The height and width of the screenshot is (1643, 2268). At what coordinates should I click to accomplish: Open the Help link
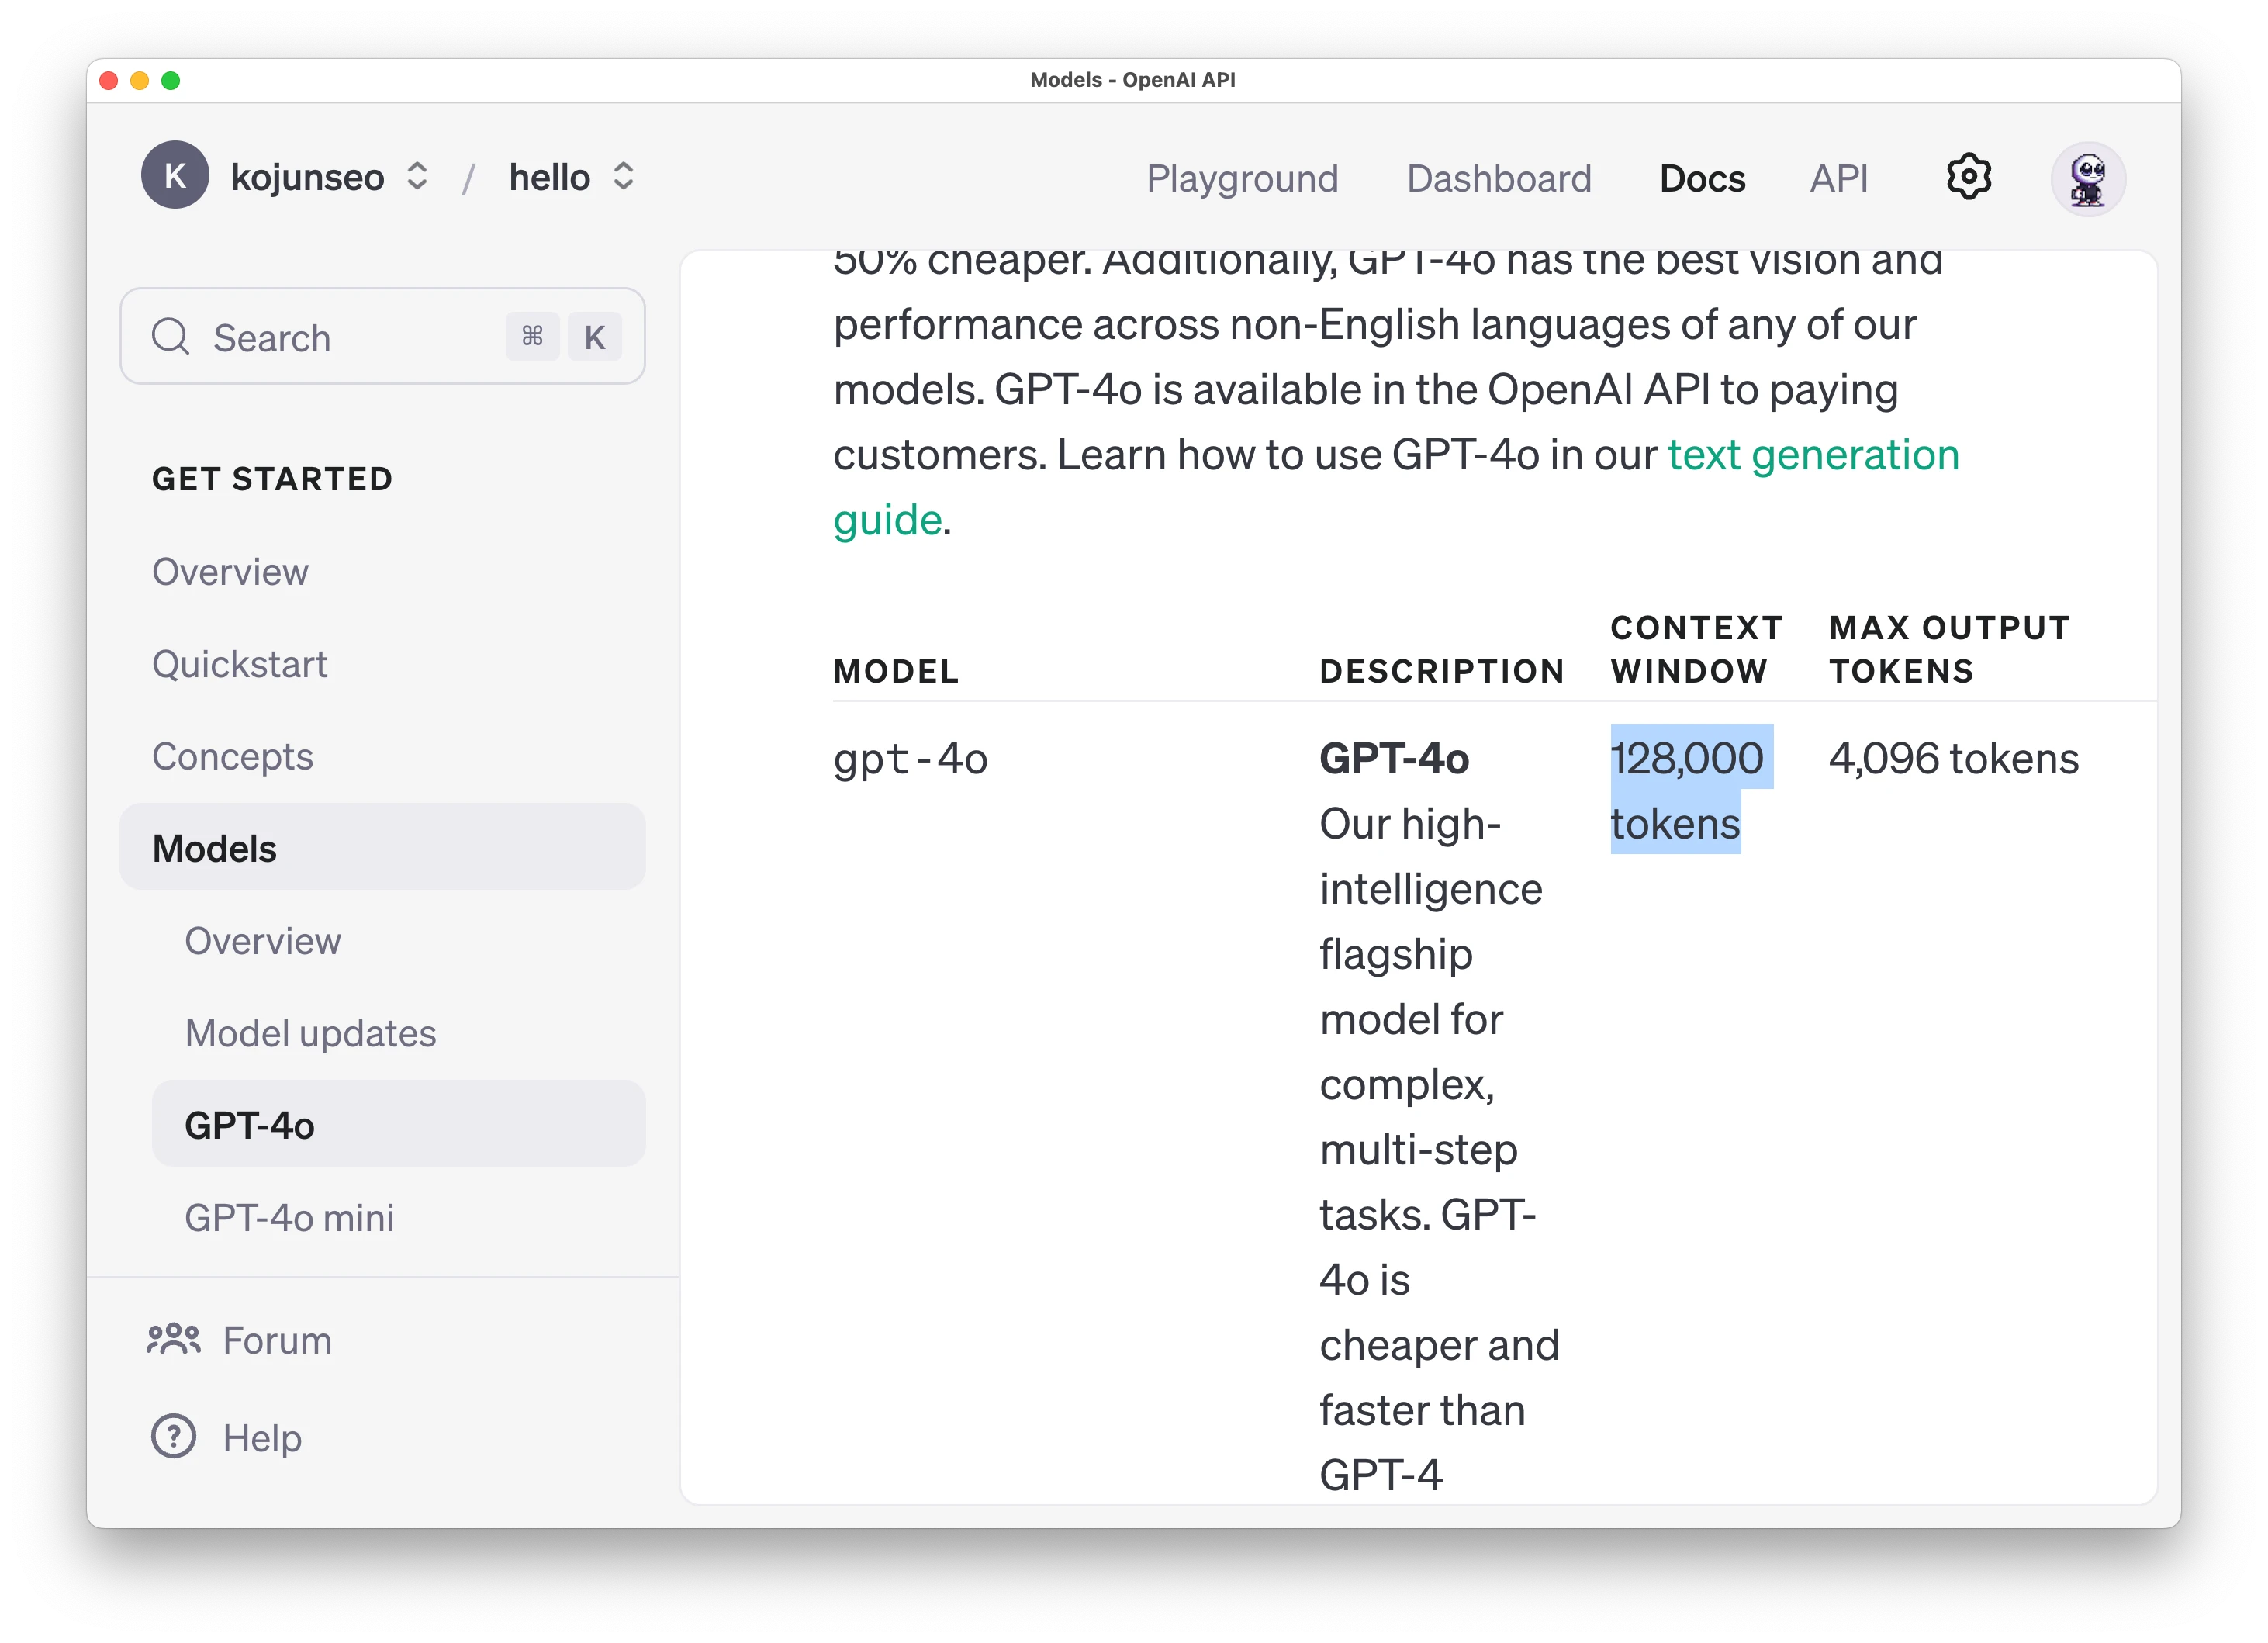pos(262,1438)
